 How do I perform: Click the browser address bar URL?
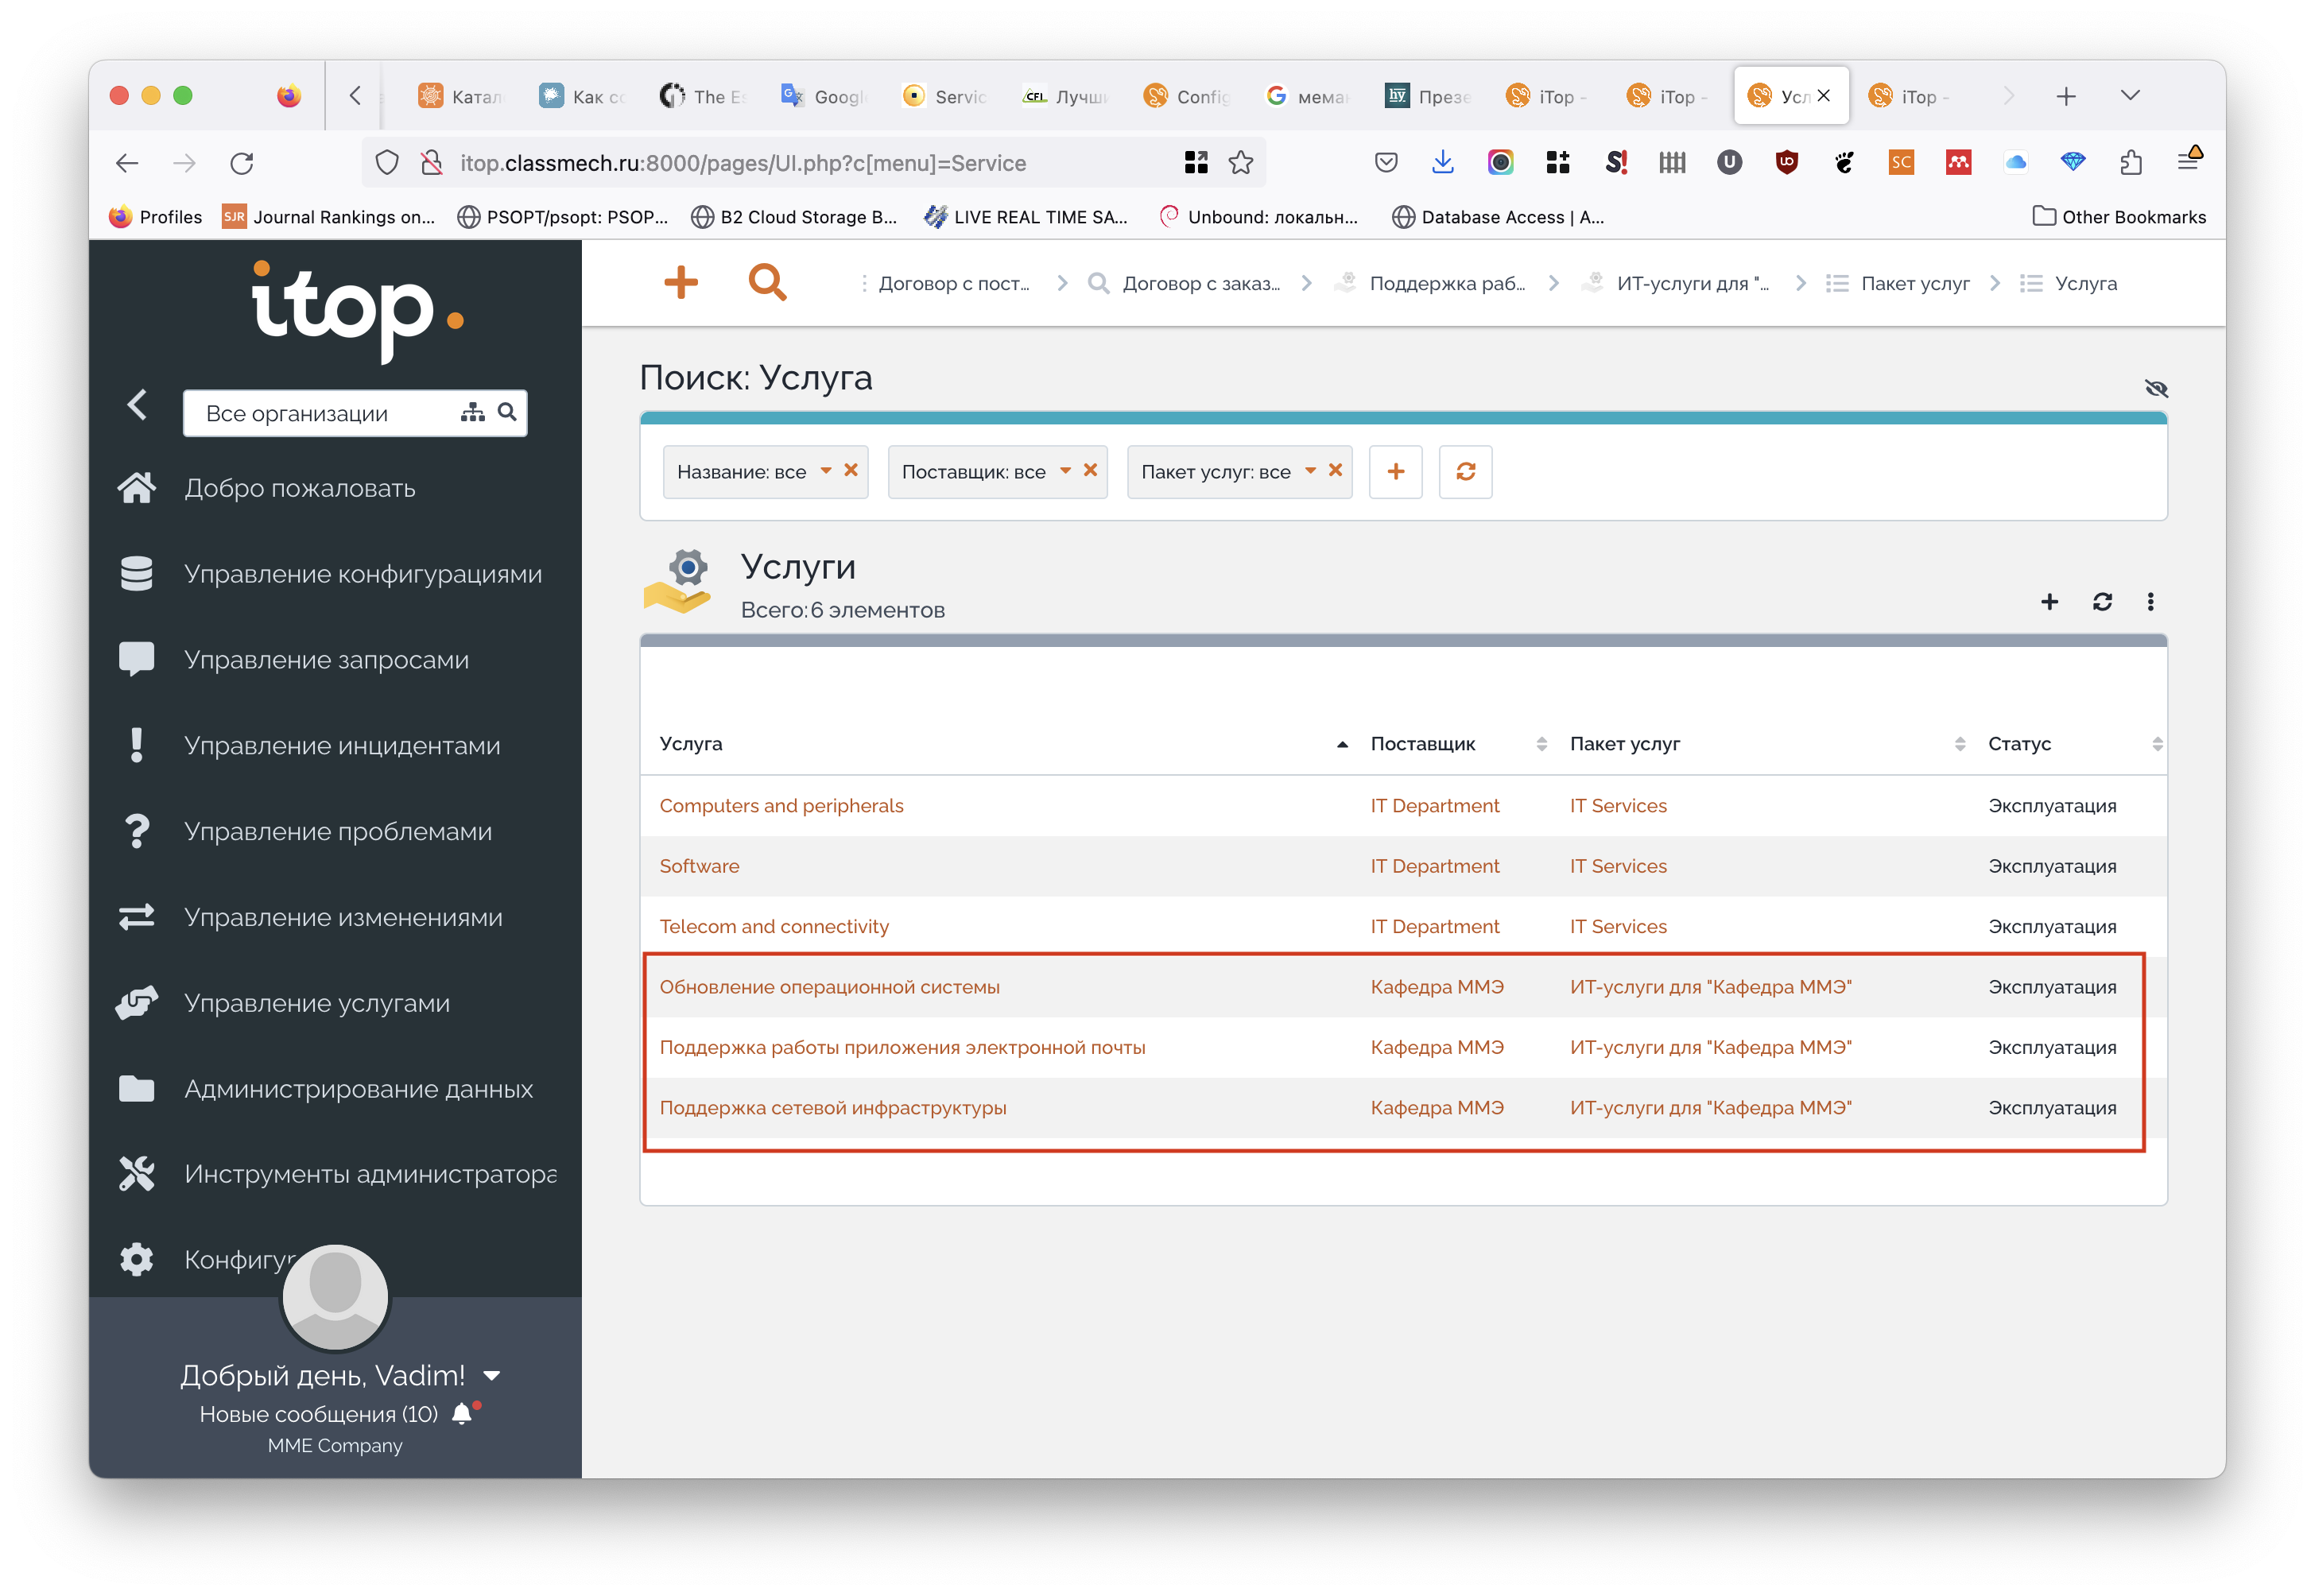tap(743, 163)
